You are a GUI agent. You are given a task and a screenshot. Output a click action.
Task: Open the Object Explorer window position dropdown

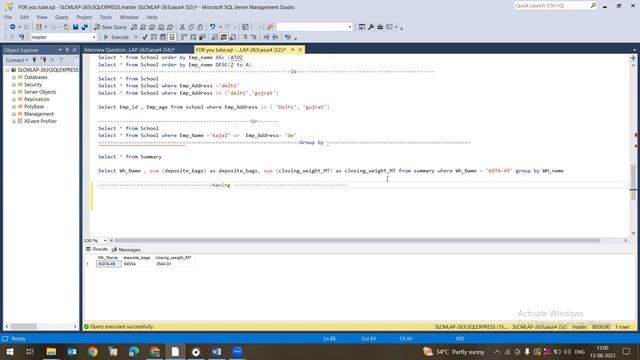(60, 50)
